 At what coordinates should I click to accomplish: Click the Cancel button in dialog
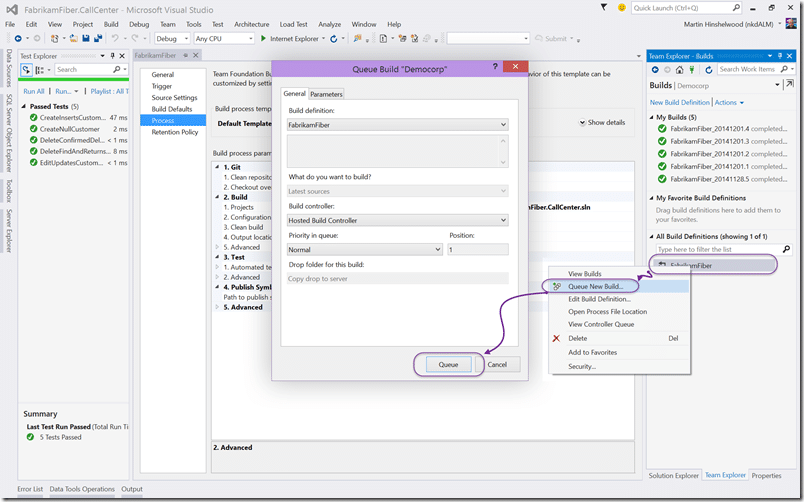(x=497, y=365)
